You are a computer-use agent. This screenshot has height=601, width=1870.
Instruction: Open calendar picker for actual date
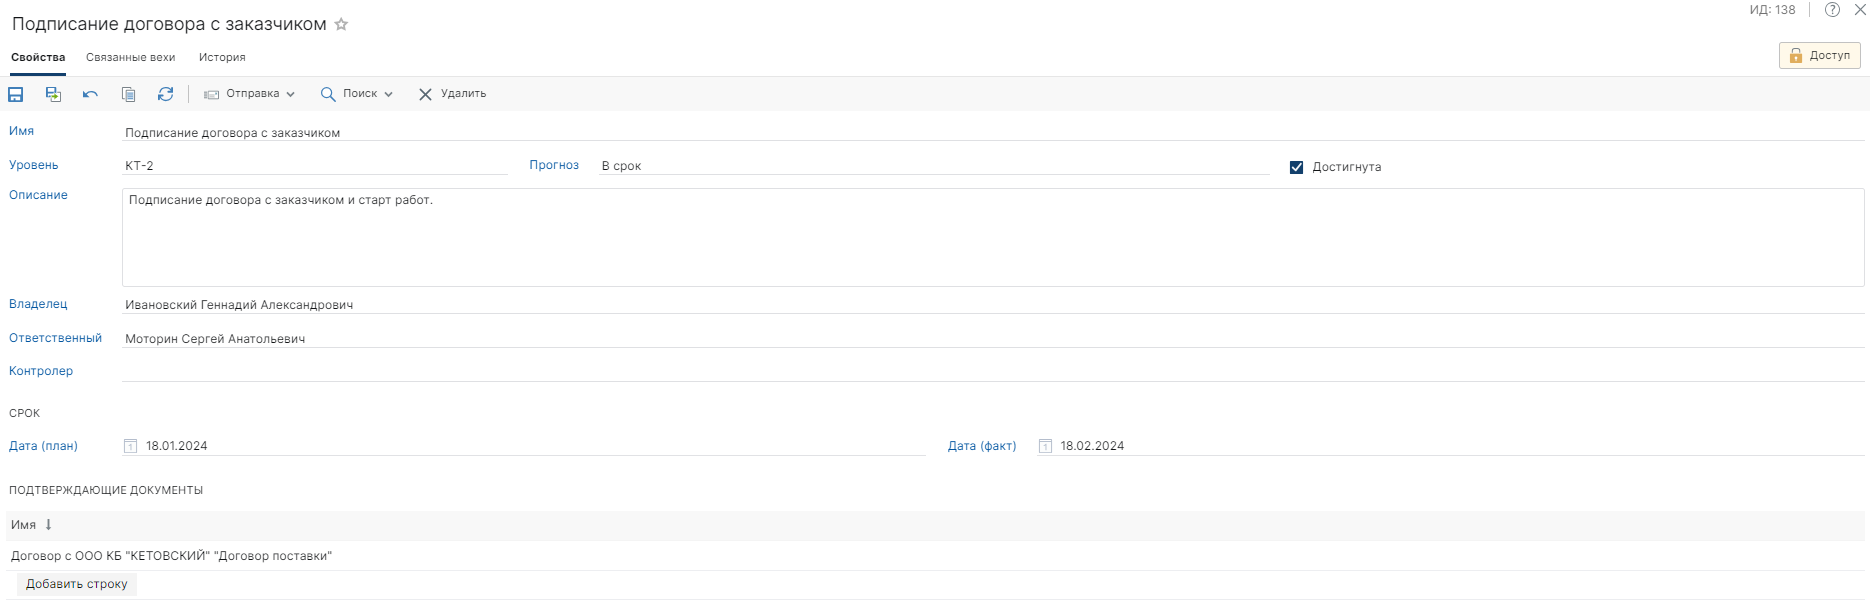tap(1045, 446)
